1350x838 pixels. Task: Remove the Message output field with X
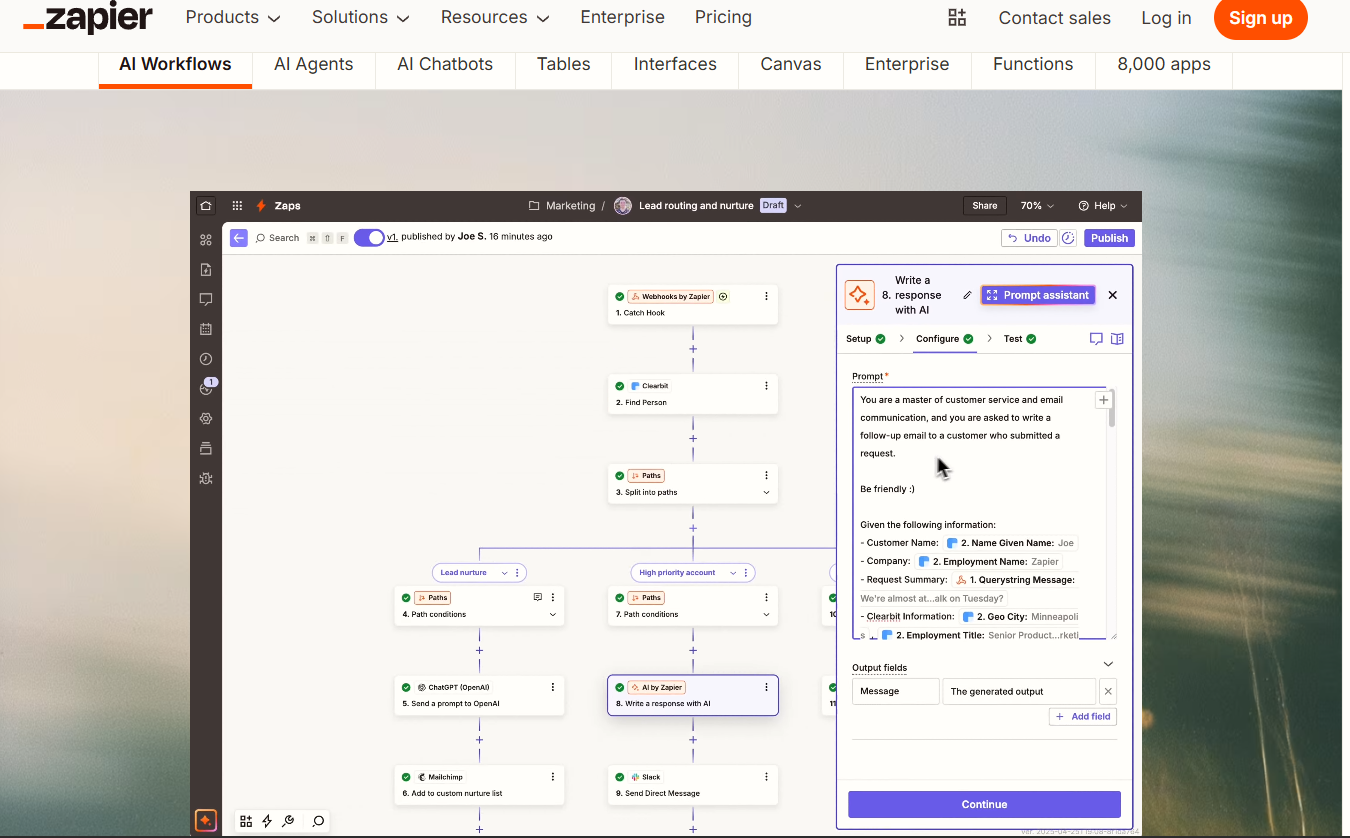[x=1108, y=691]
